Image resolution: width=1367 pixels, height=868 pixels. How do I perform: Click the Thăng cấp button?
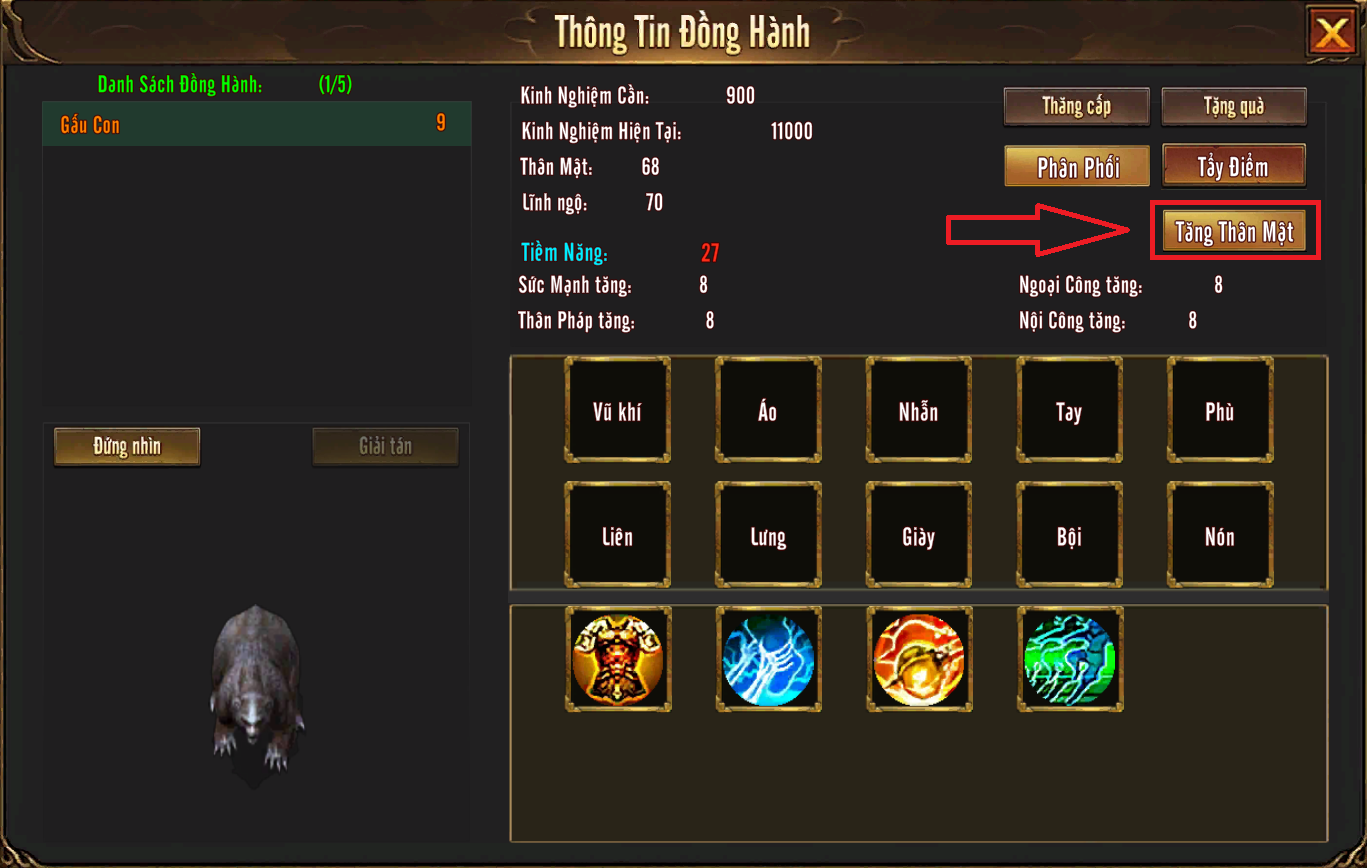tap(1076, 106)
